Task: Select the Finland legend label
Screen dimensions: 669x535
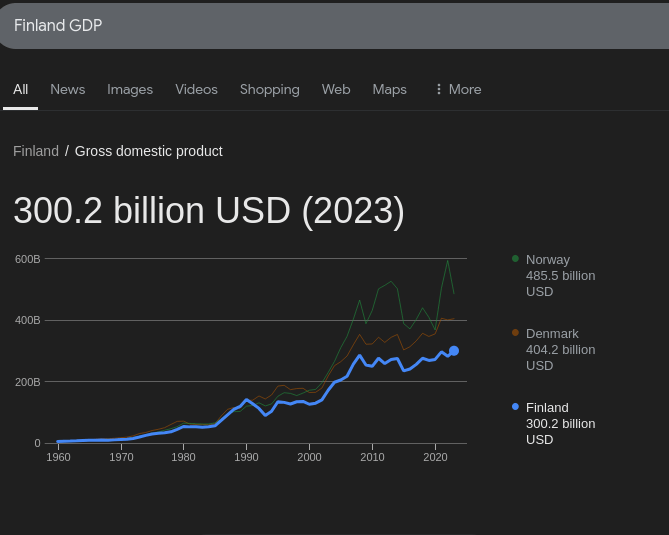Action: (547, 408)
